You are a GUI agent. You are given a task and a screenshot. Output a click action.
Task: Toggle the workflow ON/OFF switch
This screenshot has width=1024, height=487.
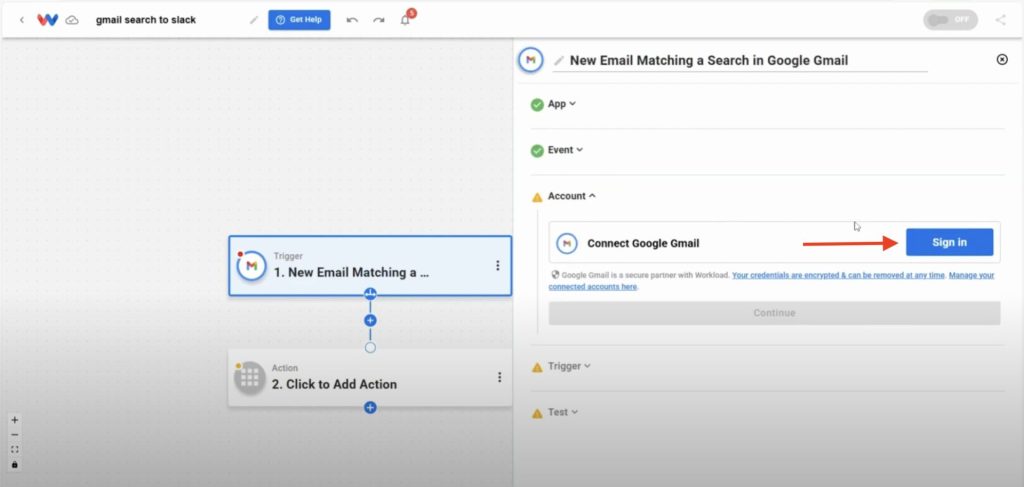click(950, 20)
